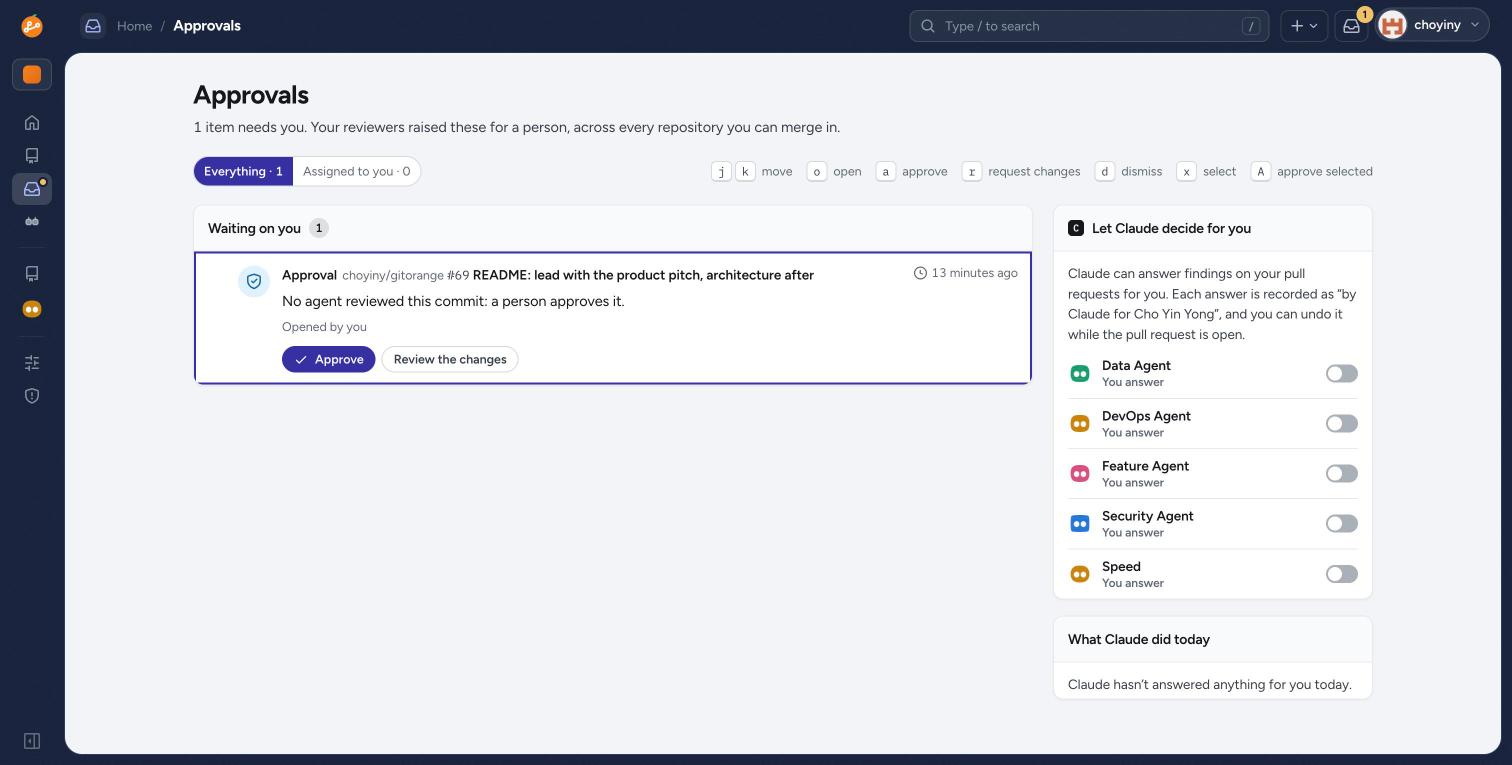The height and width of the screenshot is (765, 1512).
Task: Open the sliders settings icon in sidebar
Action: click(32, 363)
